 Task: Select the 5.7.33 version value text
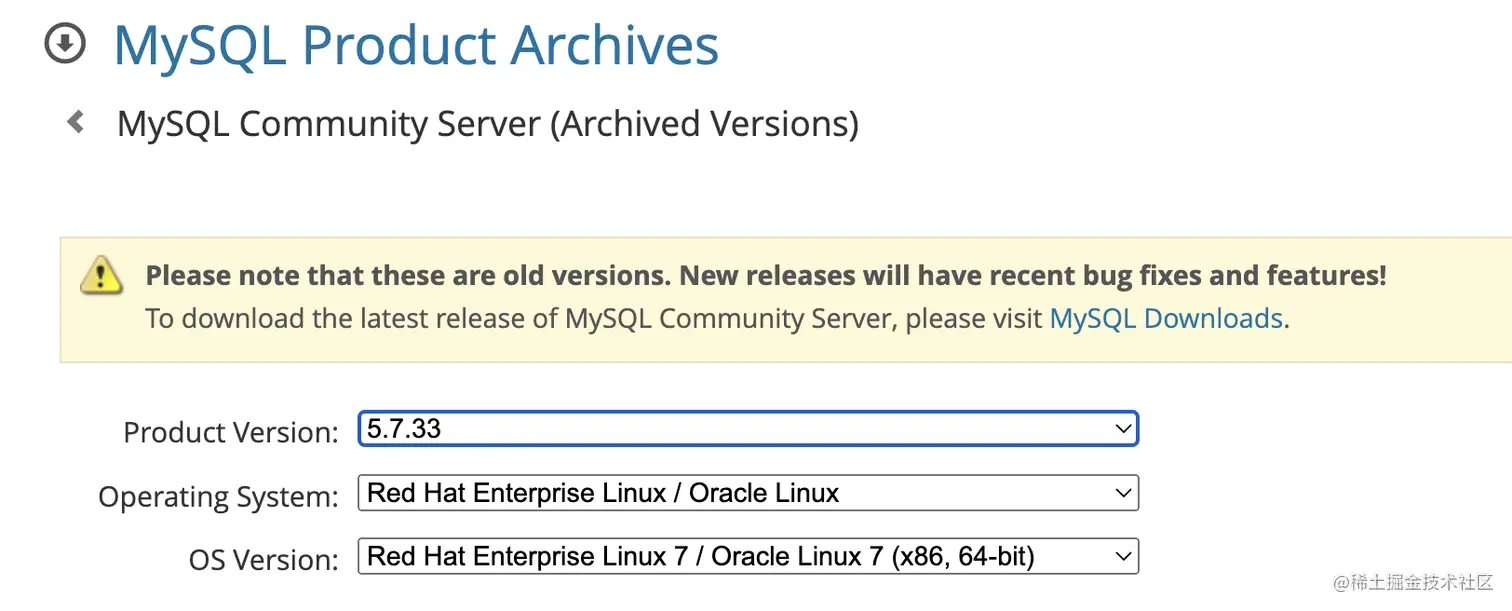point(404,429)
